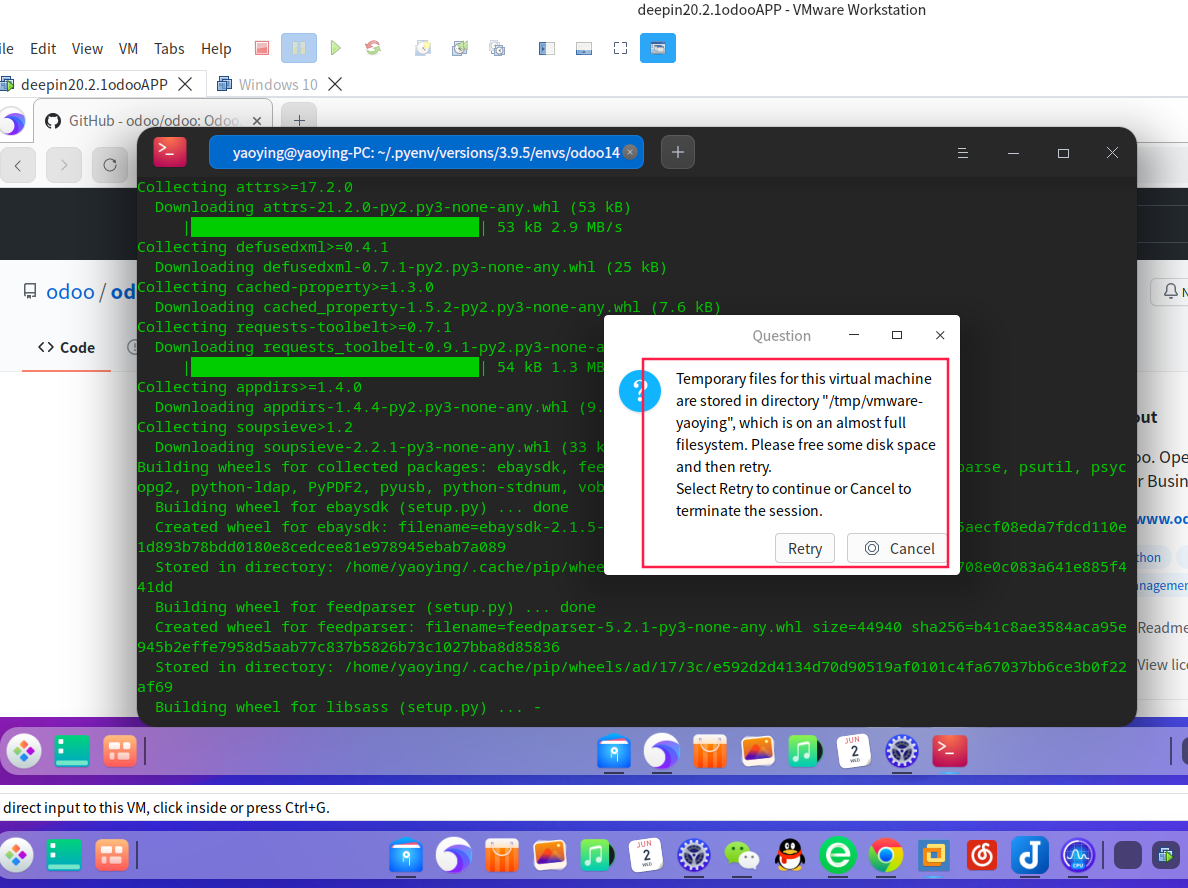The image size is (1188, 888).
Task: Click the terminal app icon in the title bar
Action: (x=170, y=152)
